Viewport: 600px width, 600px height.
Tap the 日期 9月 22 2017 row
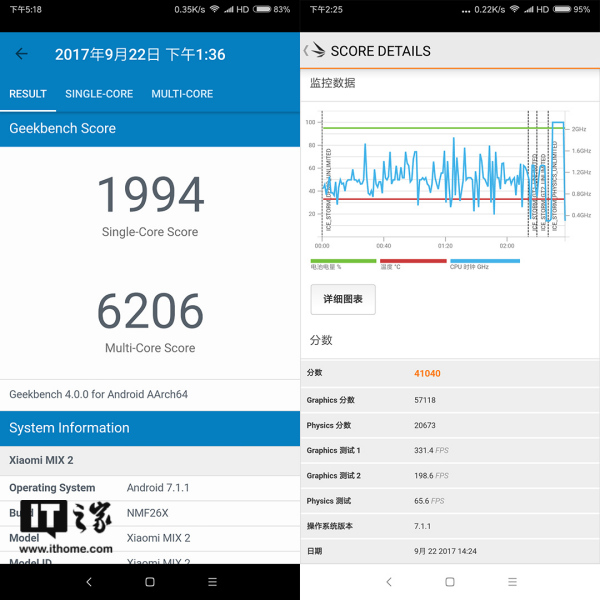click(x=450, y=551)
